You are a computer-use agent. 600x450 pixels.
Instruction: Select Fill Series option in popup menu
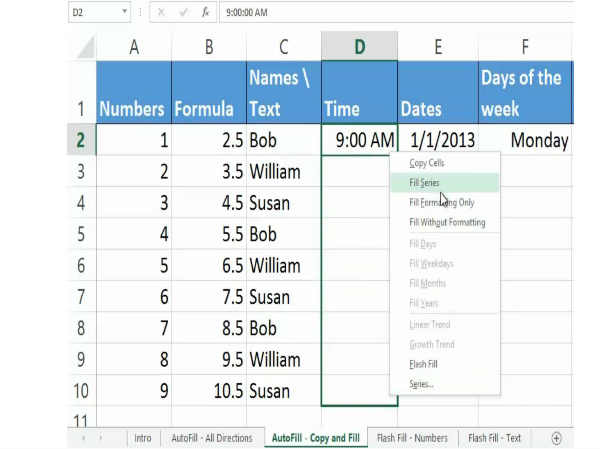coord(424,183)
